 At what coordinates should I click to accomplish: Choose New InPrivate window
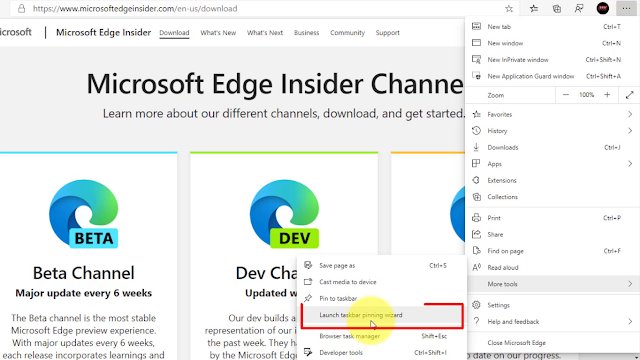pyautogui.click(x=552, y=60)
